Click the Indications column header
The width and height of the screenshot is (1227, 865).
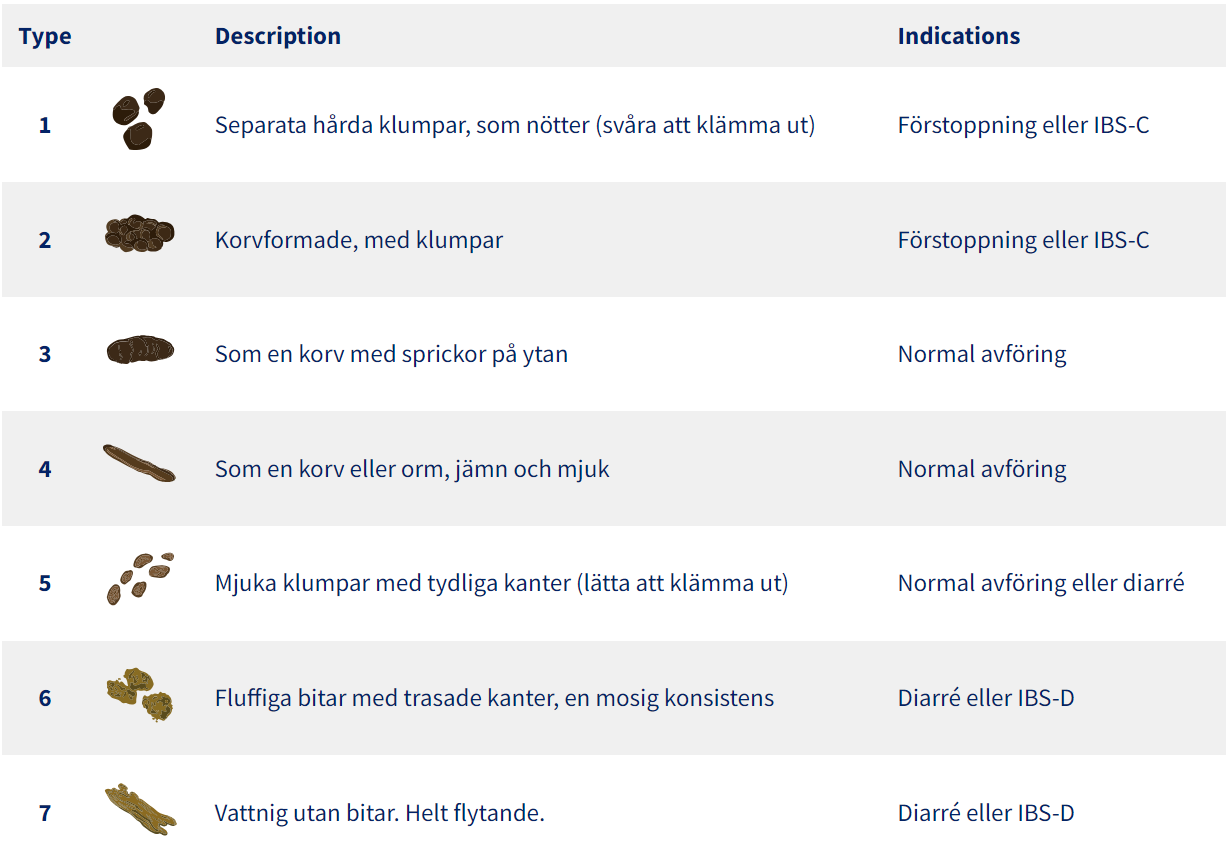(959, 36)
